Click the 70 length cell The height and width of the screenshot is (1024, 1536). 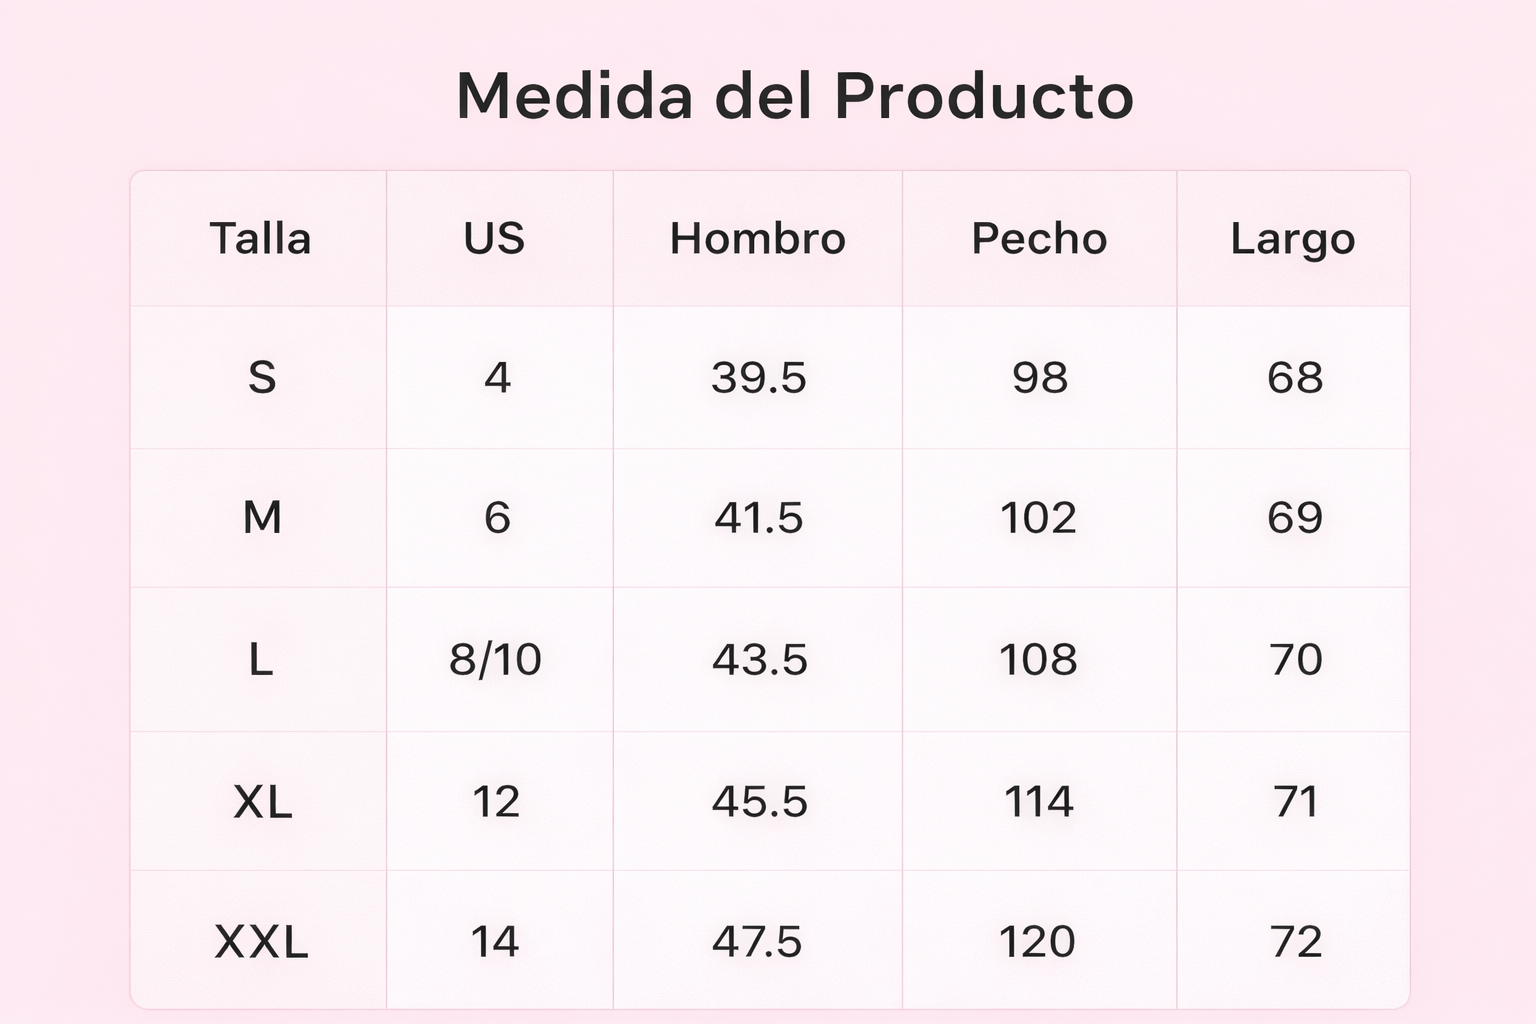[x=1296, y=660]
